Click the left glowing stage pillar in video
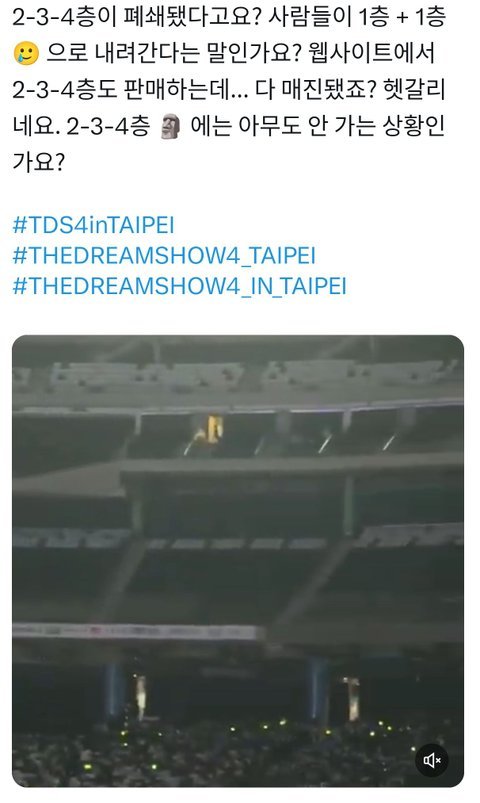 click(140, 696)
